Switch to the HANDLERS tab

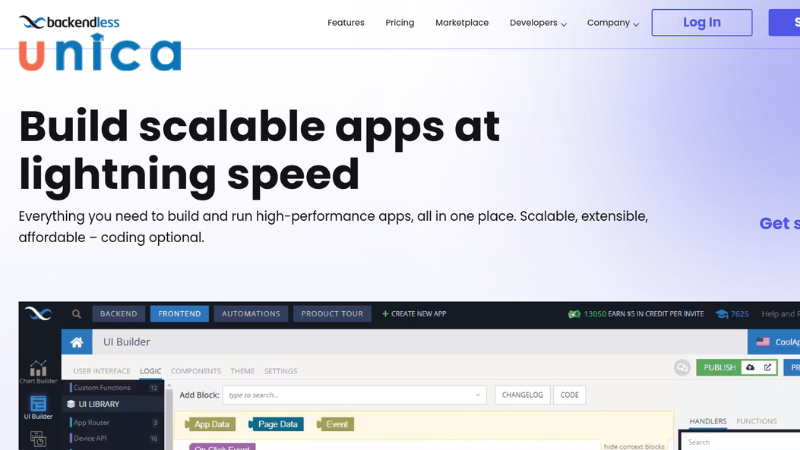coord(708,421)
